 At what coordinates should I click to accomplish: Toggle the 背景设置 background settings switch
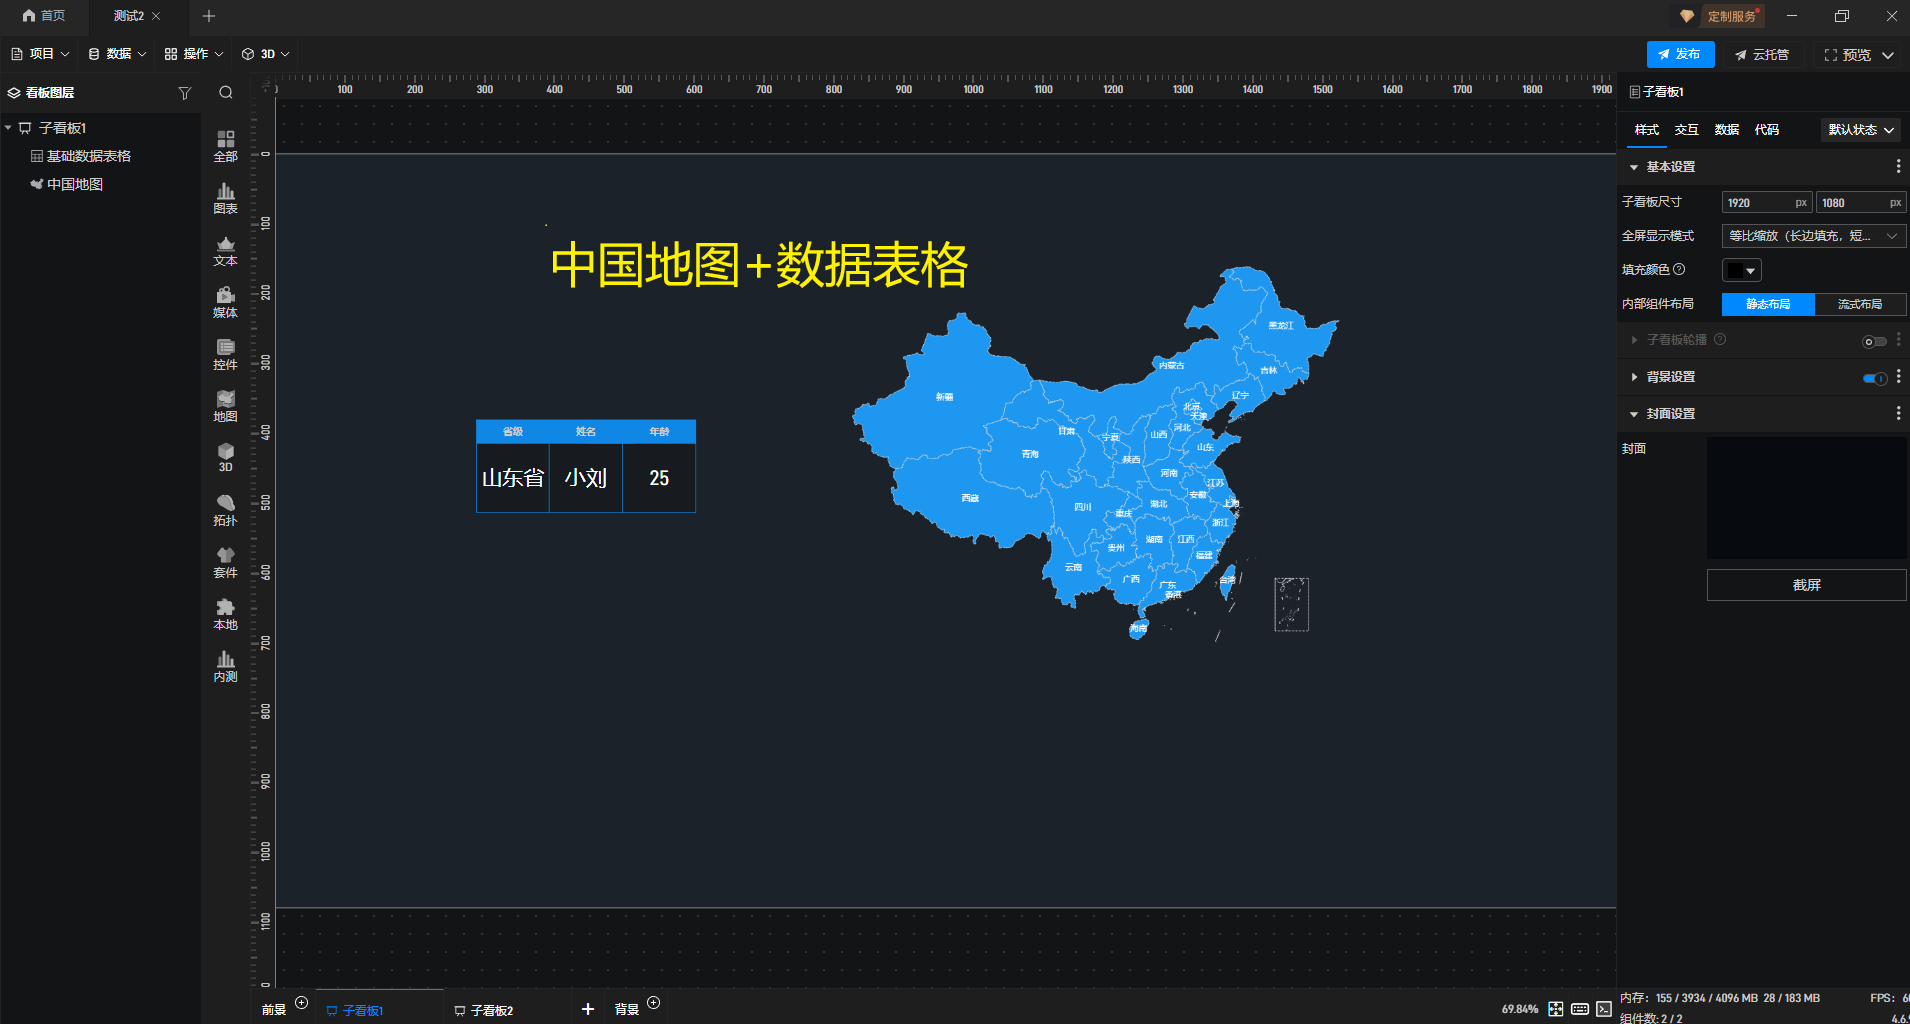pyautogui.click(x=1874, y=378)
